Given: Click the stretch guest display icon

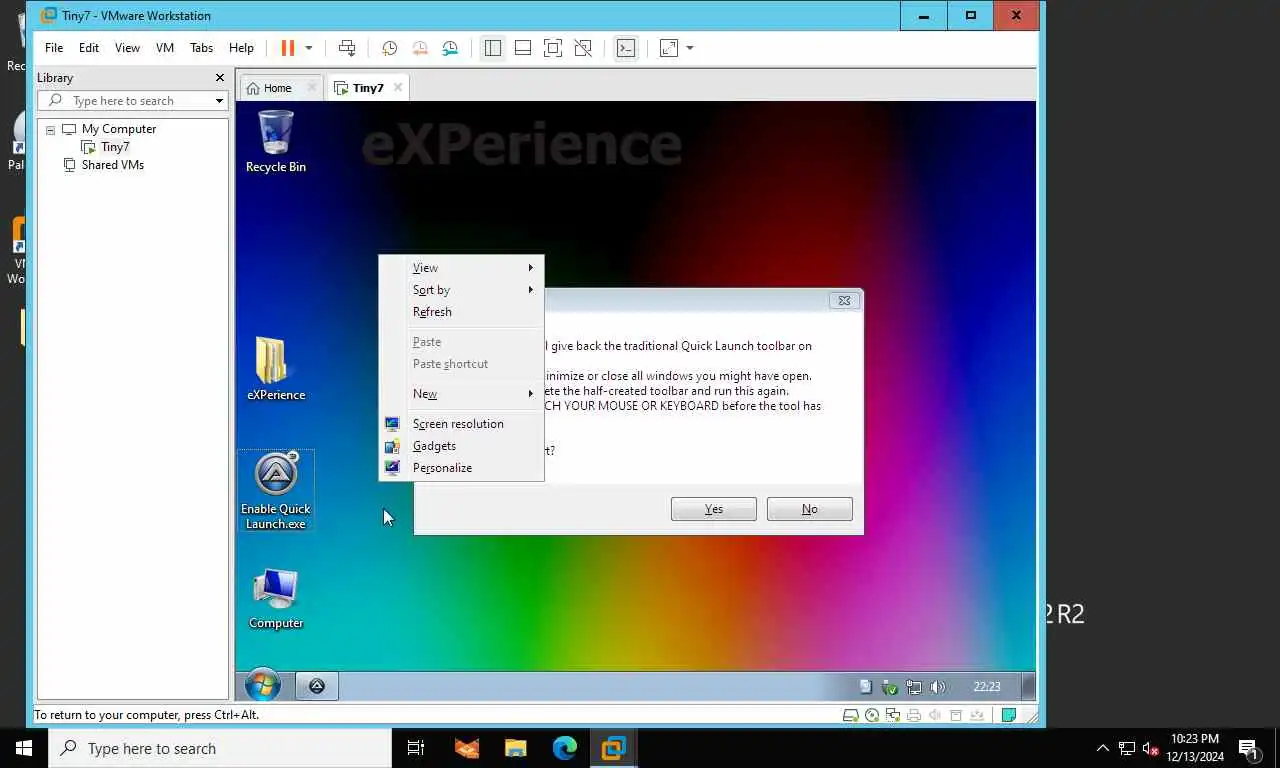Looking at the screenshot, I should (669, 48).
